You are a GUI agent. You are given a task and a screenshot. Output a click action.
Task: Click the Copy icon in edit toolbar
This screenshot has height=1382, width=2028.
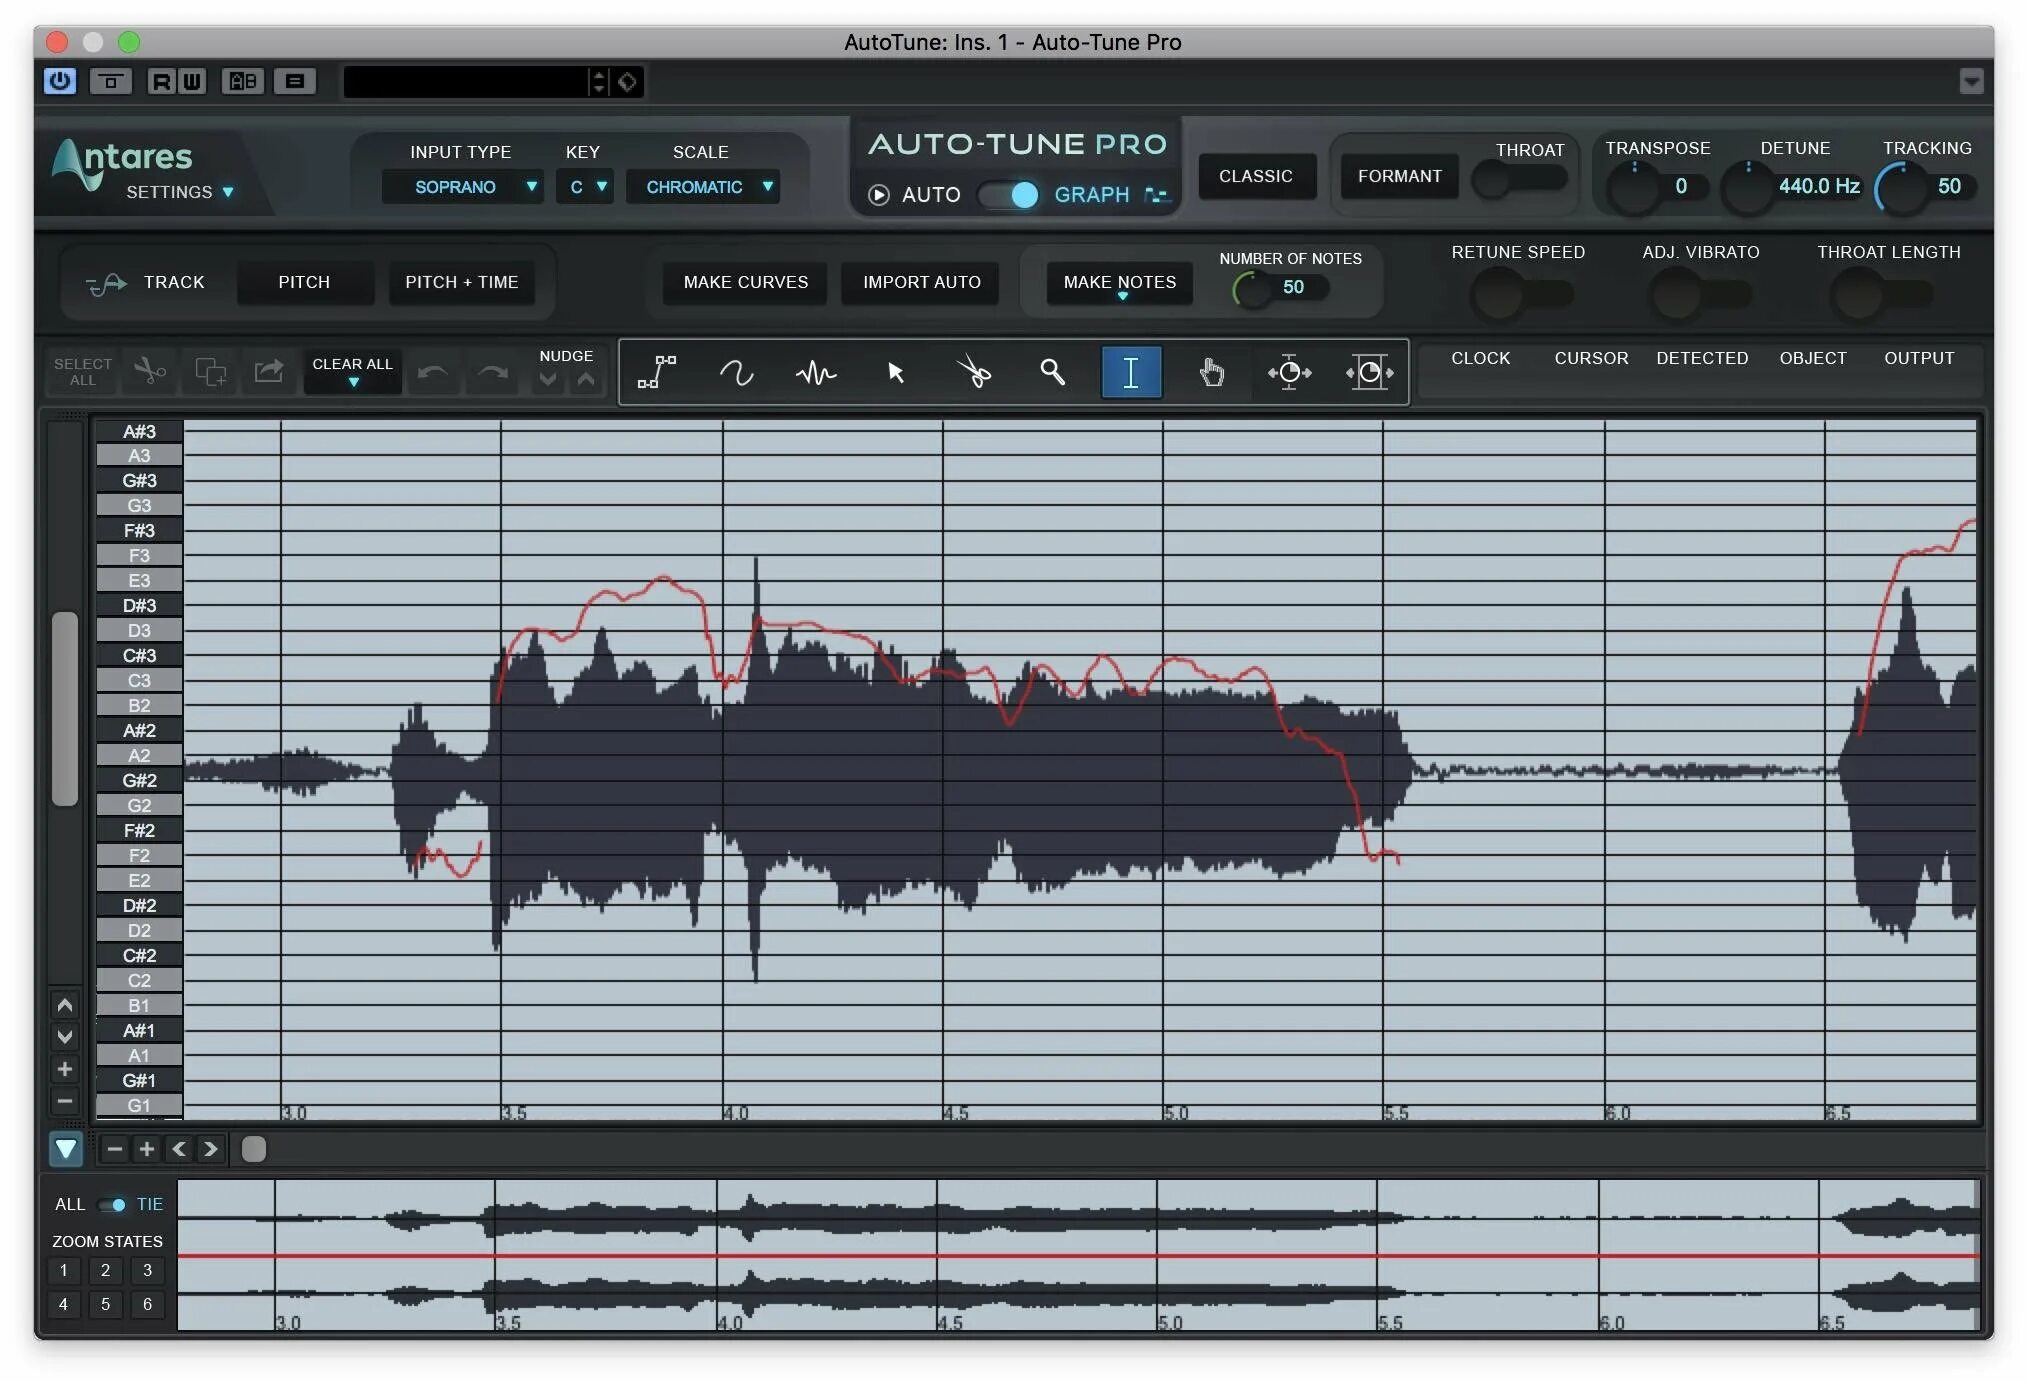tap(210, 372)
